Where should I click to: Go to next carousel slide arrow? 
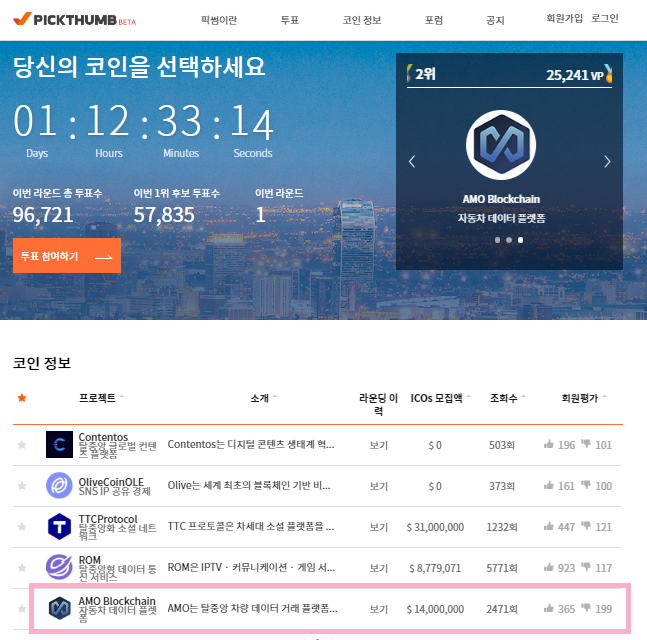(x=606, y=162)
